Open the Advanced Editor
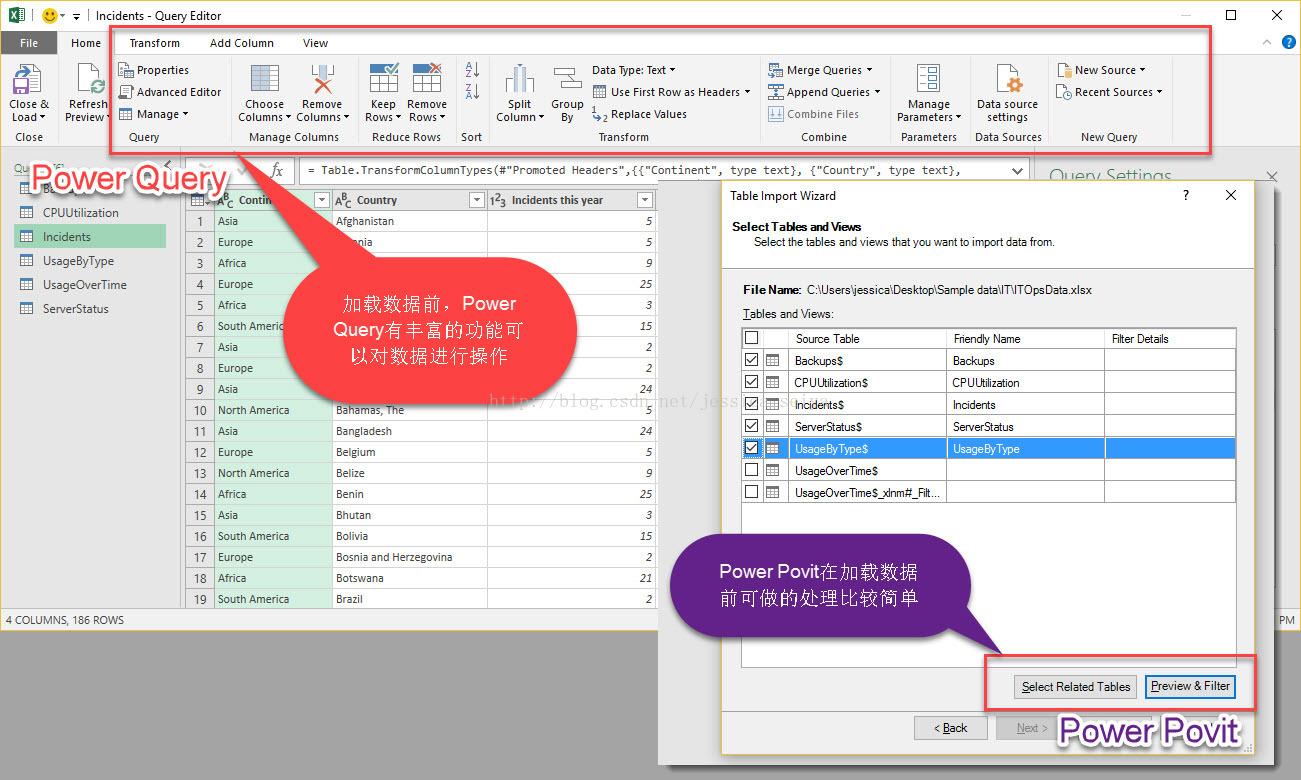Image resolution: width=1301 pixels, height=780 pixels. (x=171, y=91)
